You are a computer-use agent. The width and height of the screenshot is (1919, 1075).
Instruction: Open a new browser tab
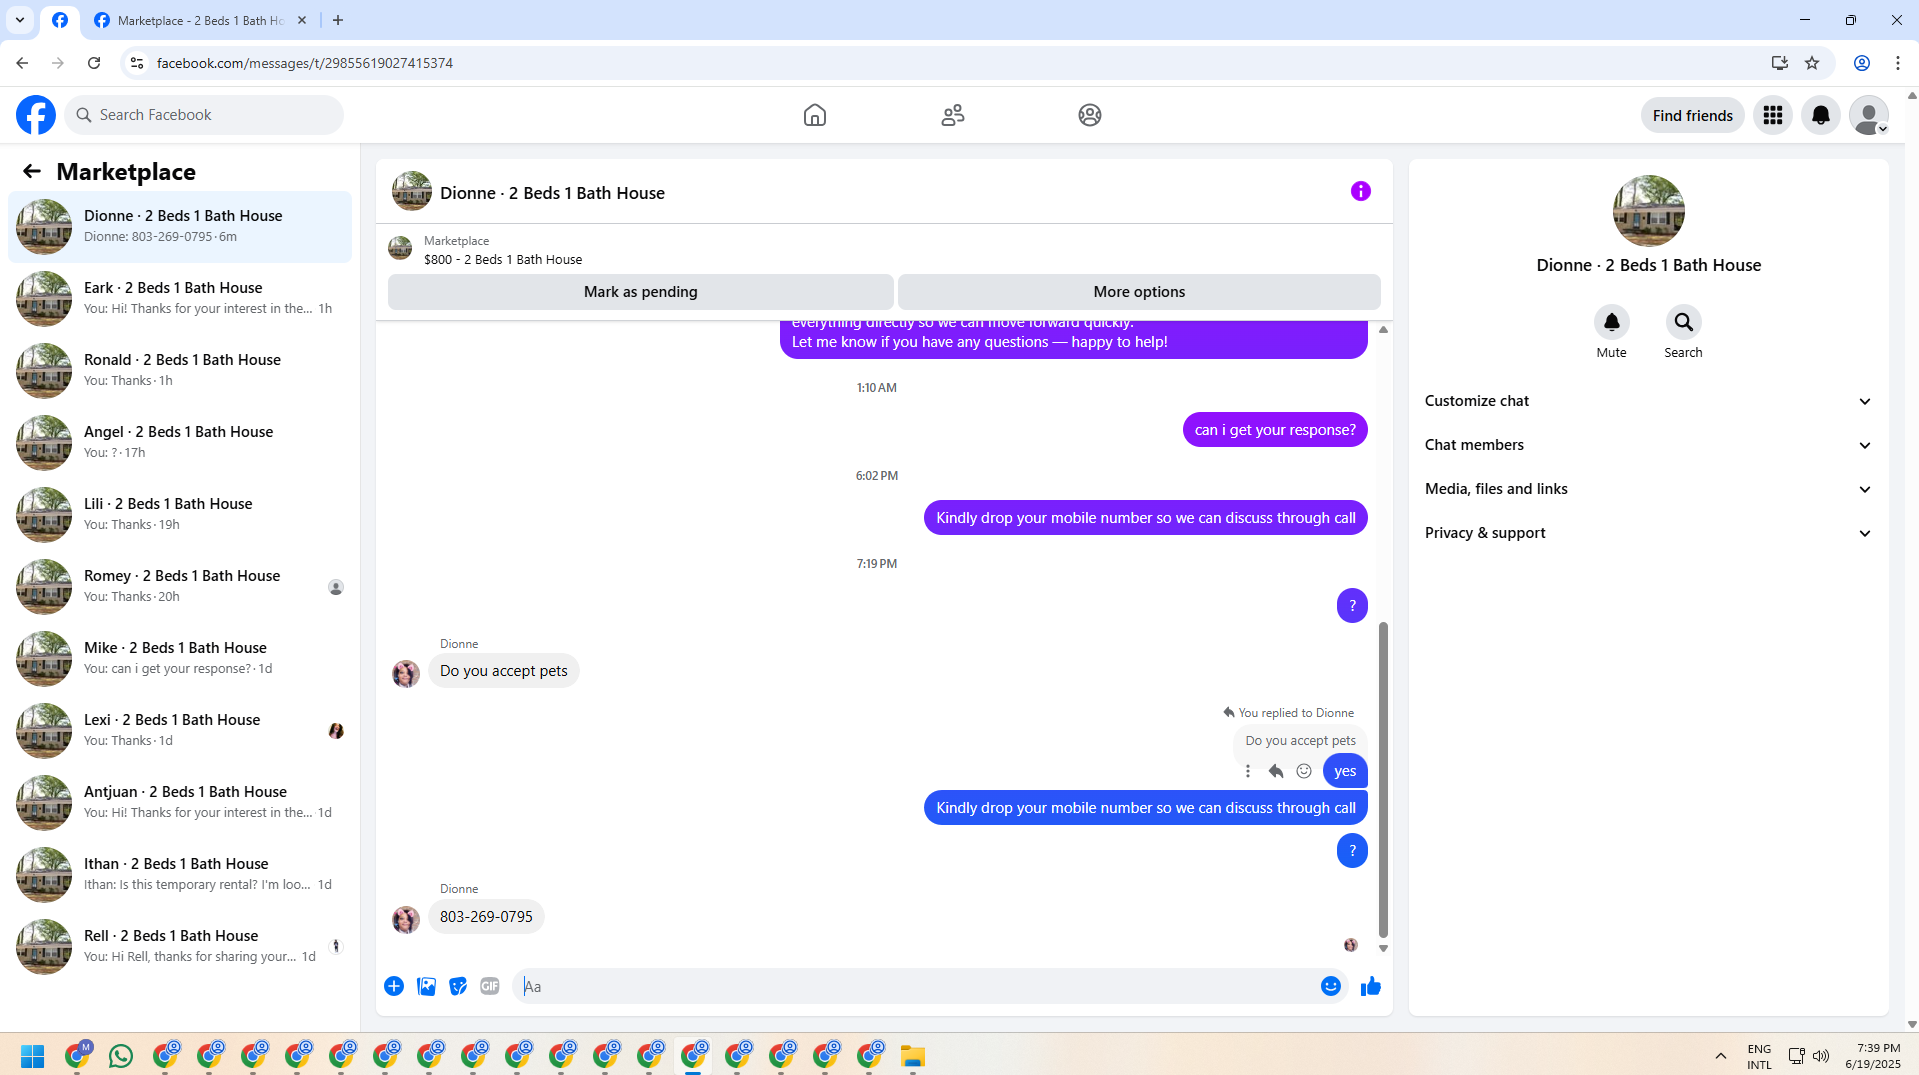point(338,20)
